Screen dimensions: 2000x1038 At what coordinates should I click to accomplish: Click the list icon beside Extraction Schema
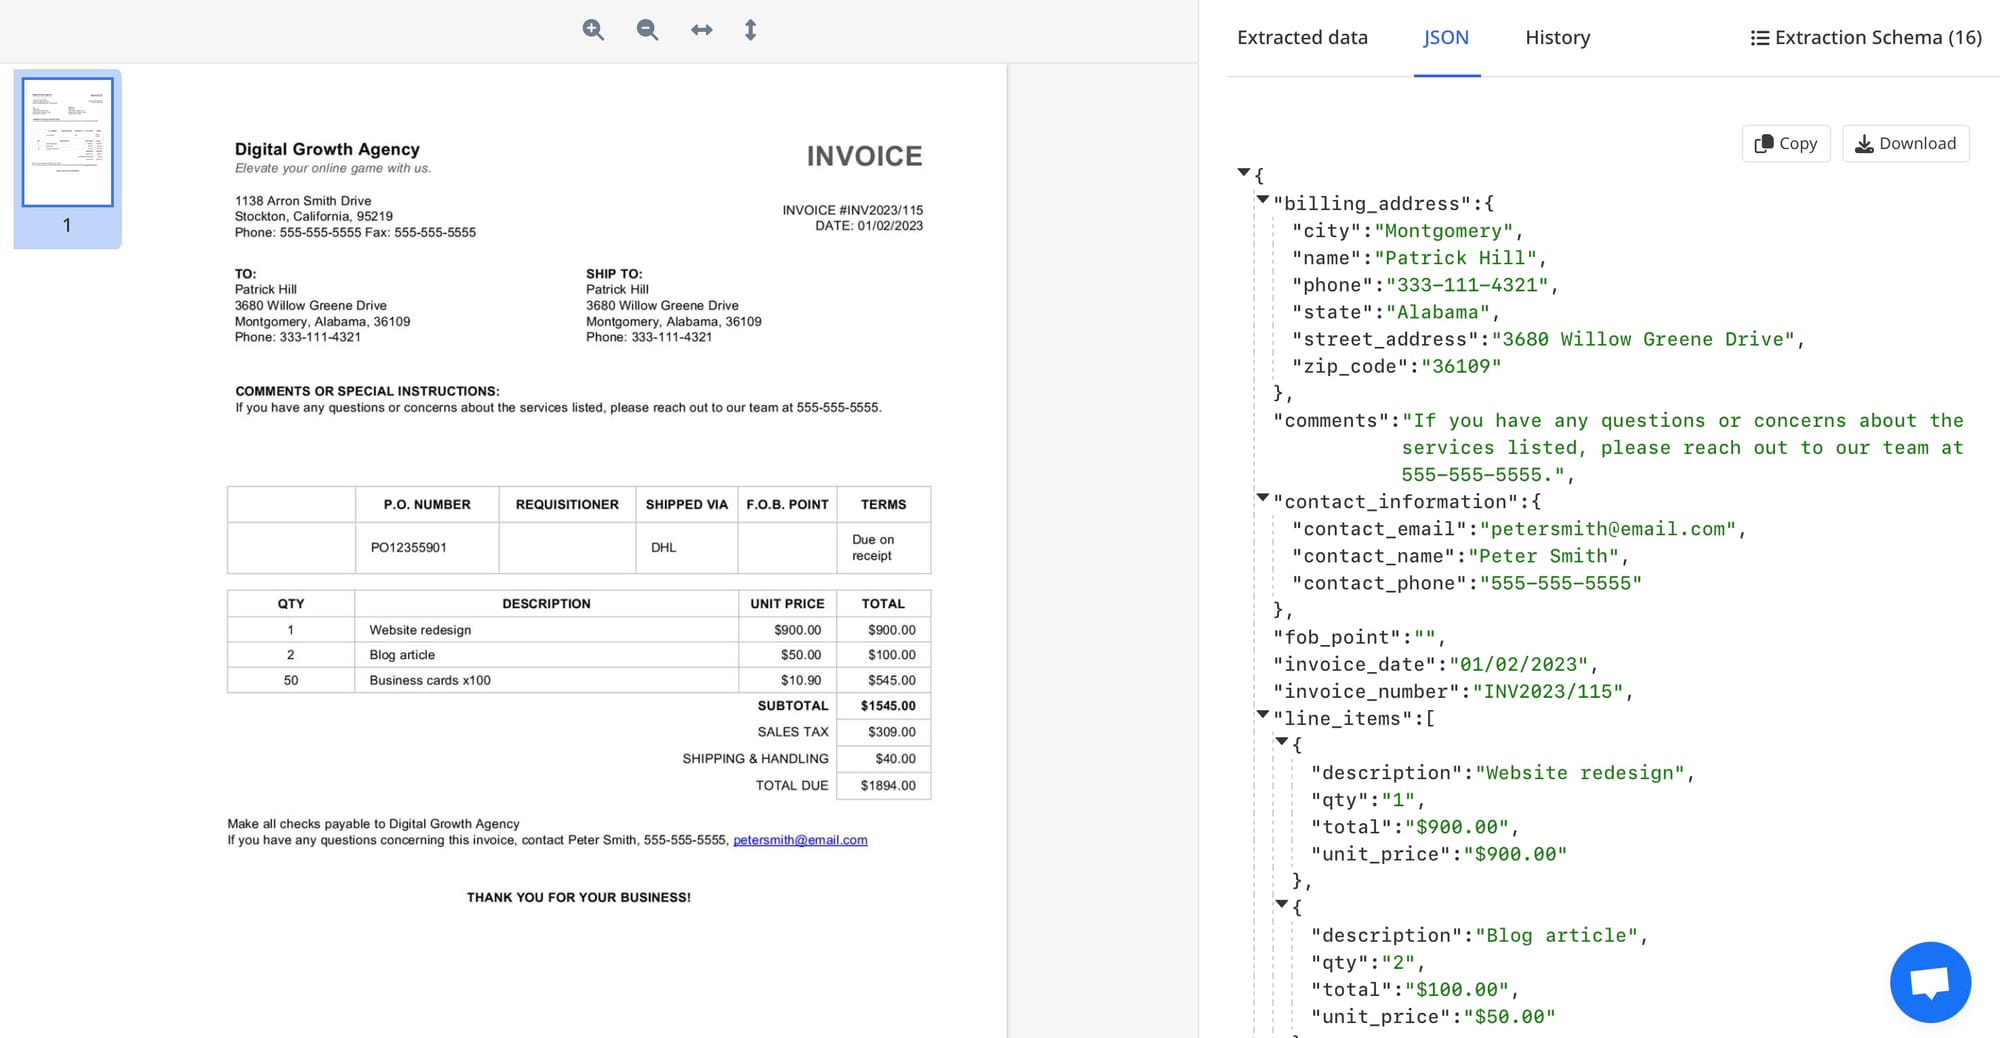point(1759,38)
